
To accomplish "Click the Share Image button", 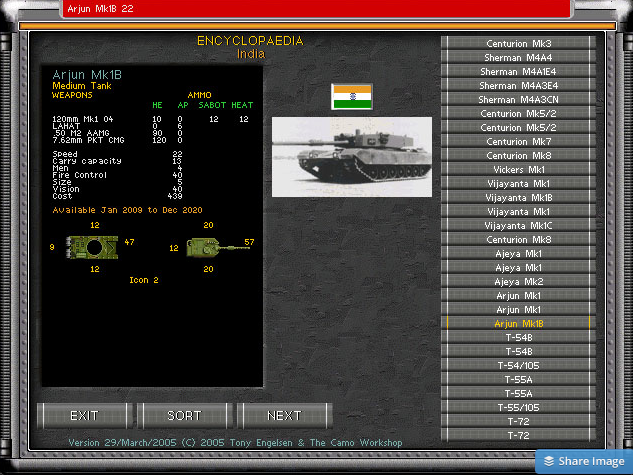I will click(x=584, y=461).
